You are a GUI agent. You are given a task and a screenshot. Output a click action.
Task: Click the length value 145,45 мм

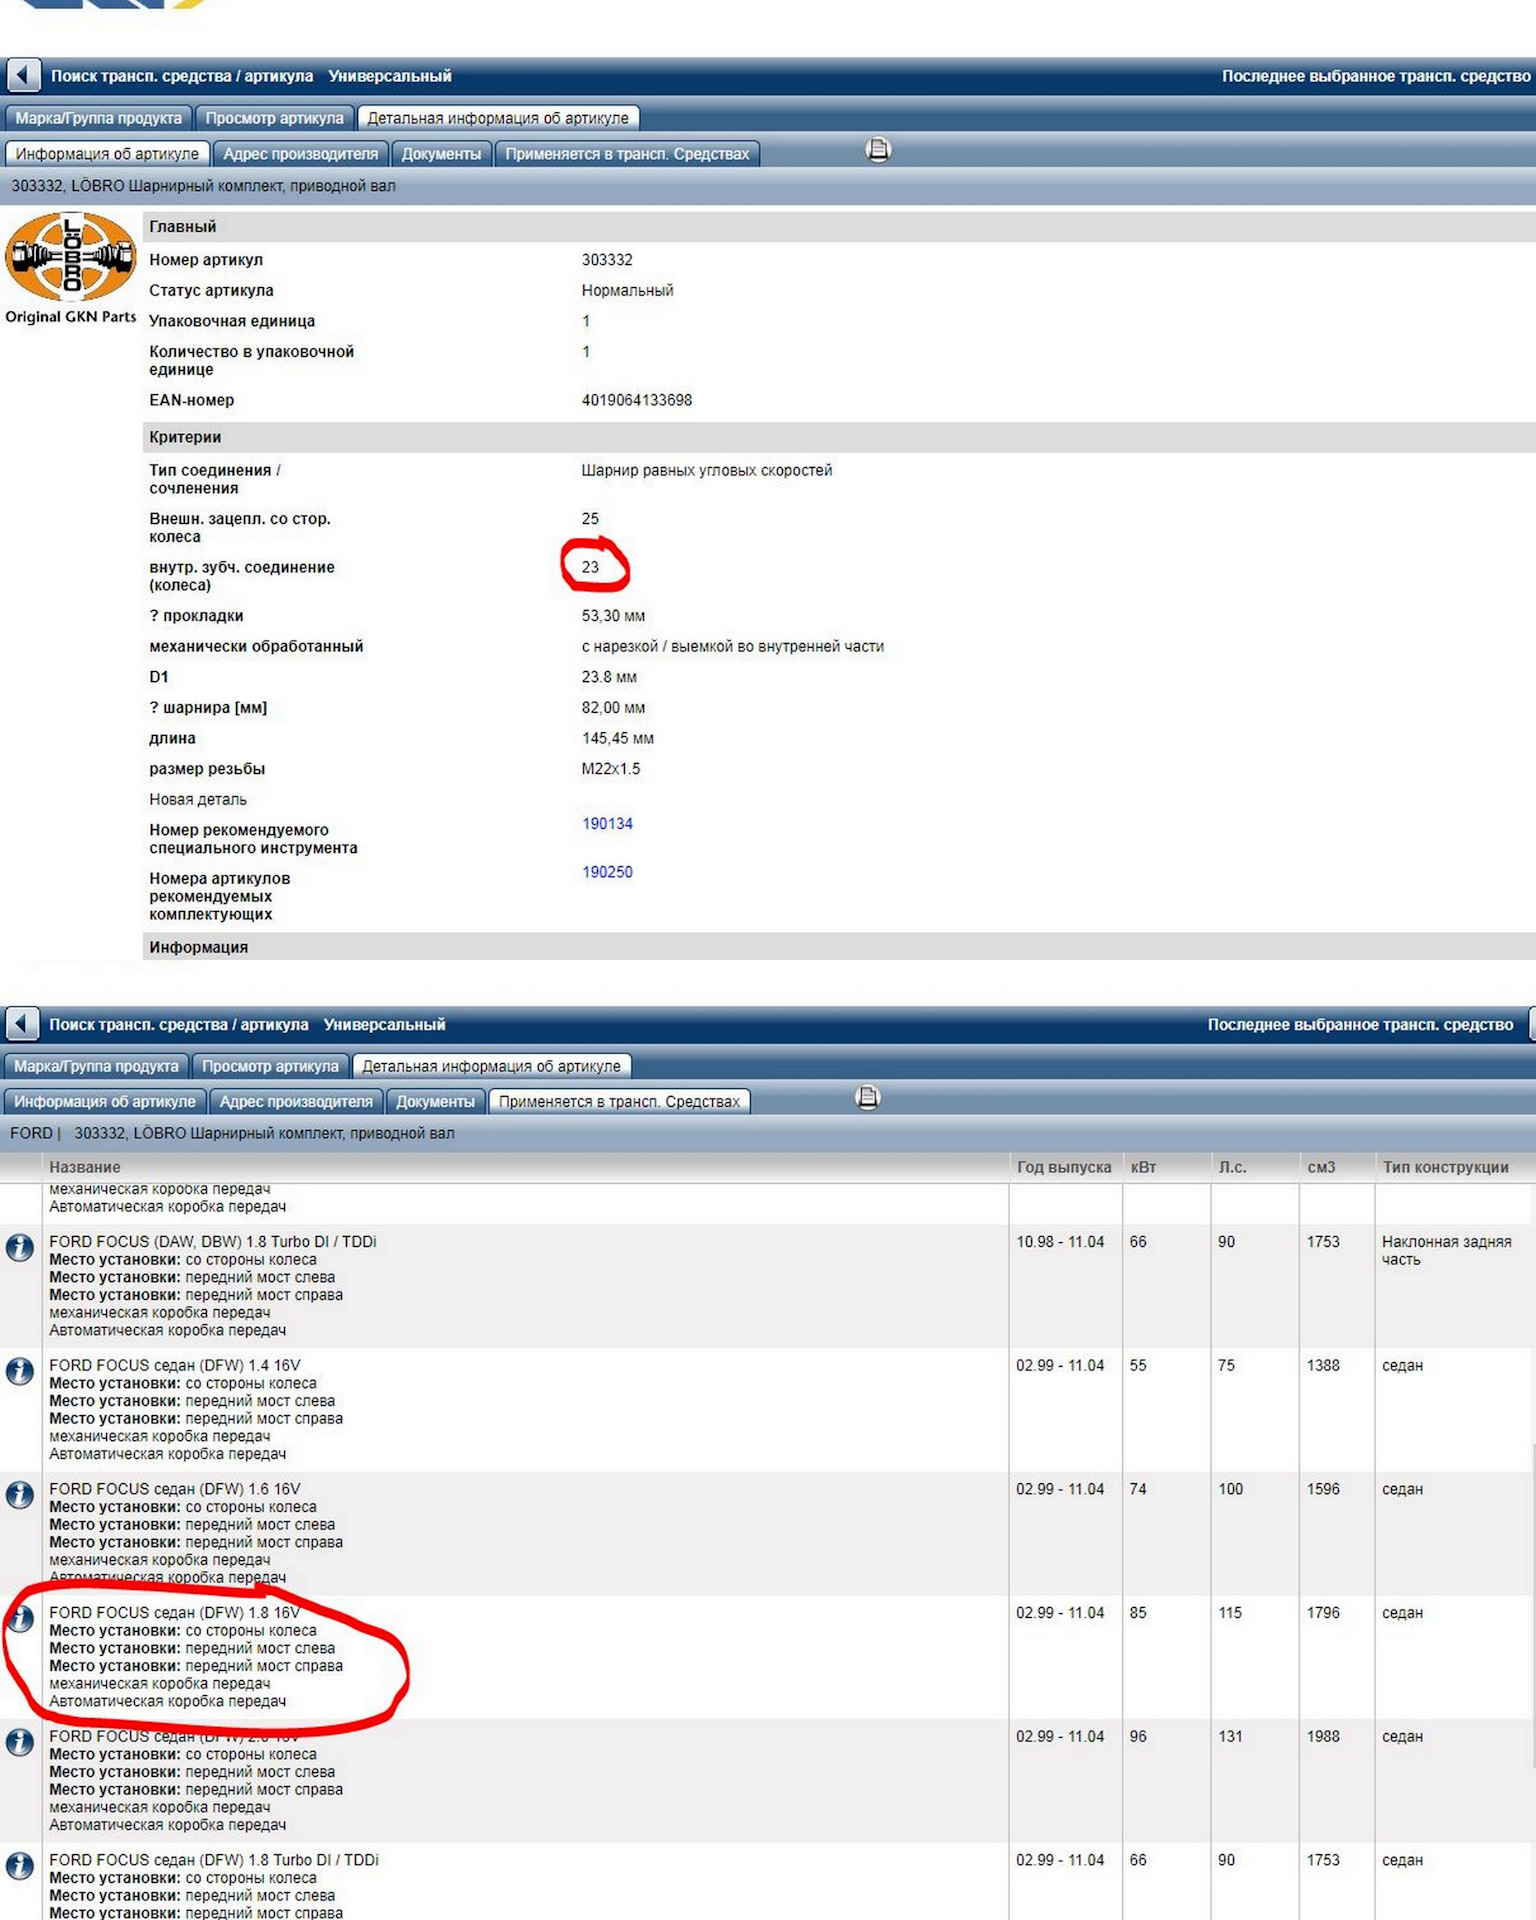point(618,739)
